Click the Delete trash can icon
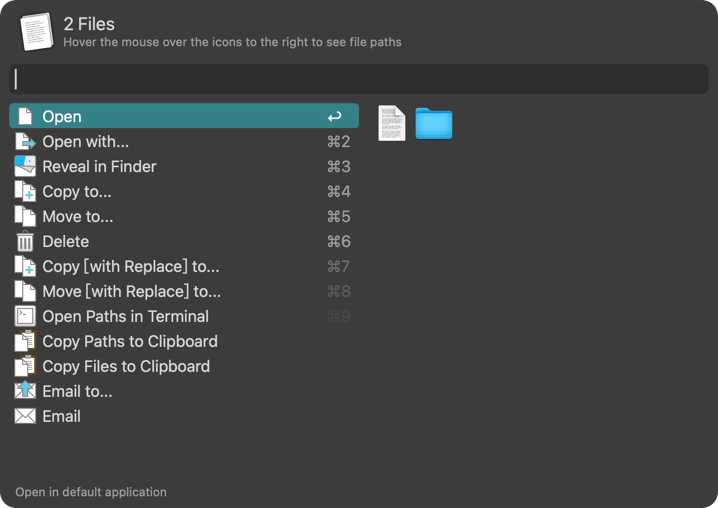 click(25, 242)
